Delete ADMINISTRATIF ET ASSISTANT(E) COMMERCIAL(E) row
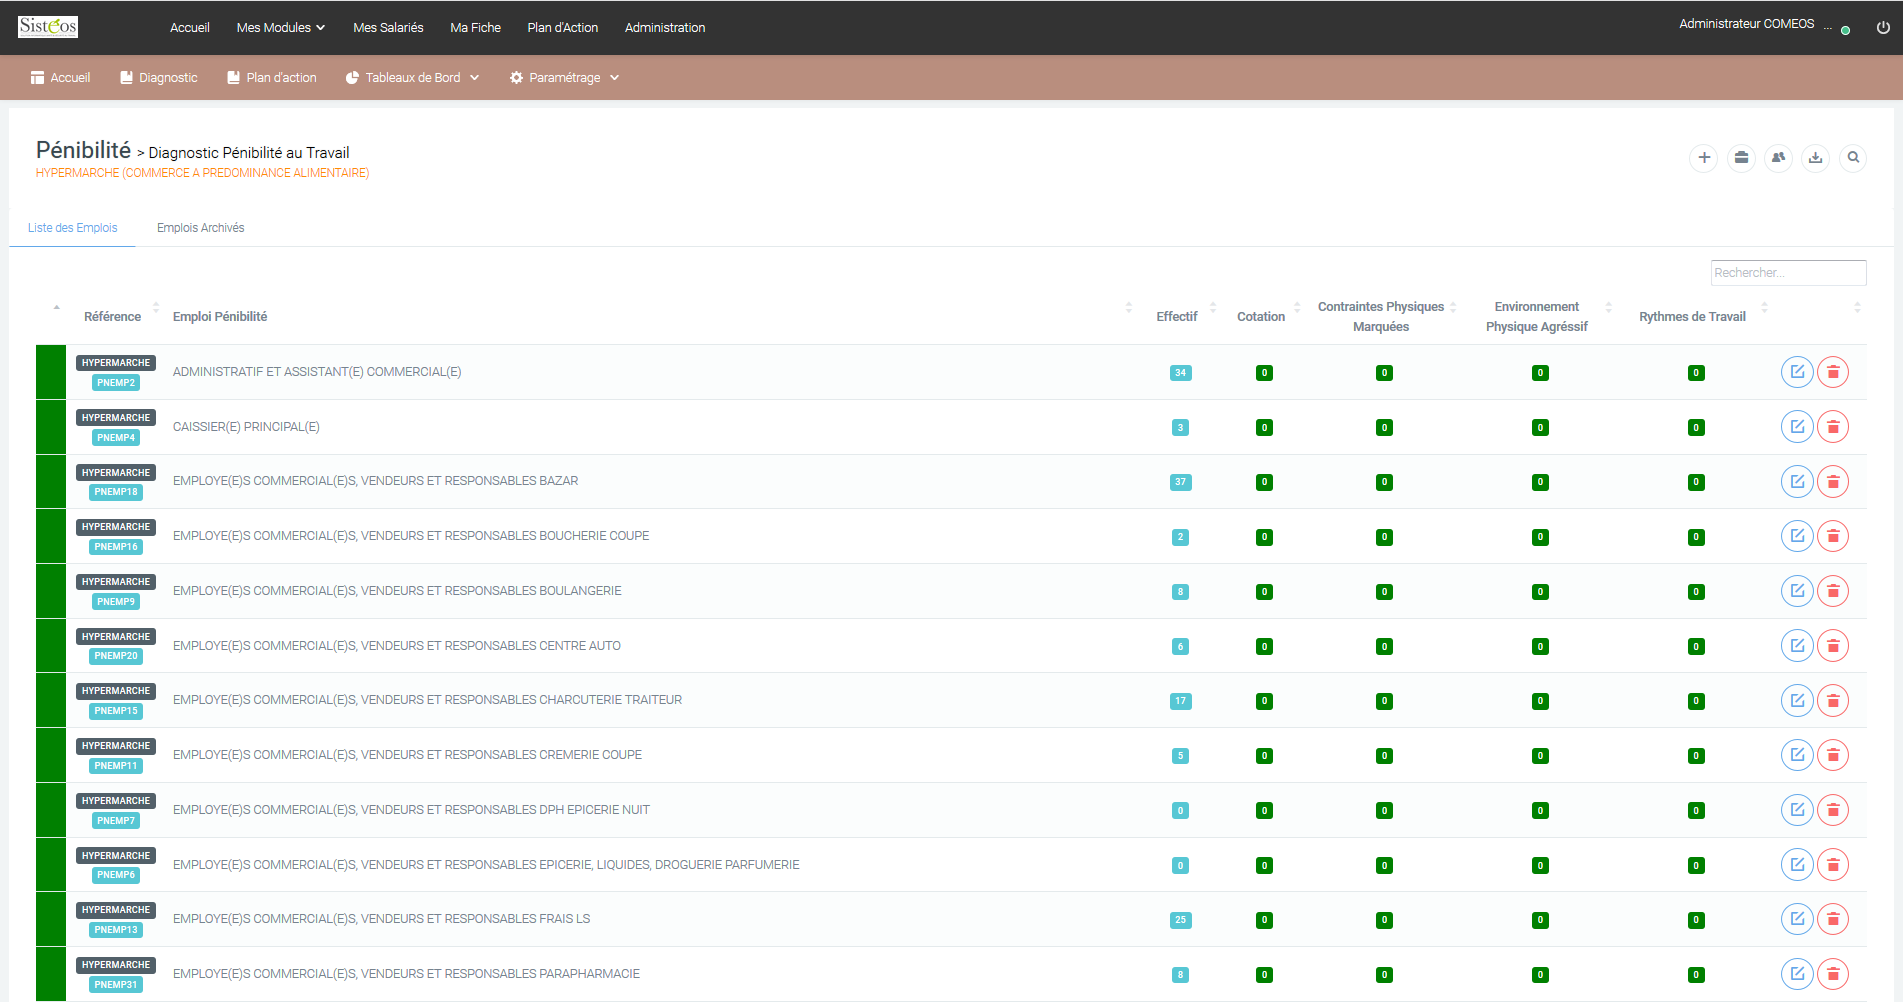The height and width of the screenshot is (1002, 1903). [1833, 372]
